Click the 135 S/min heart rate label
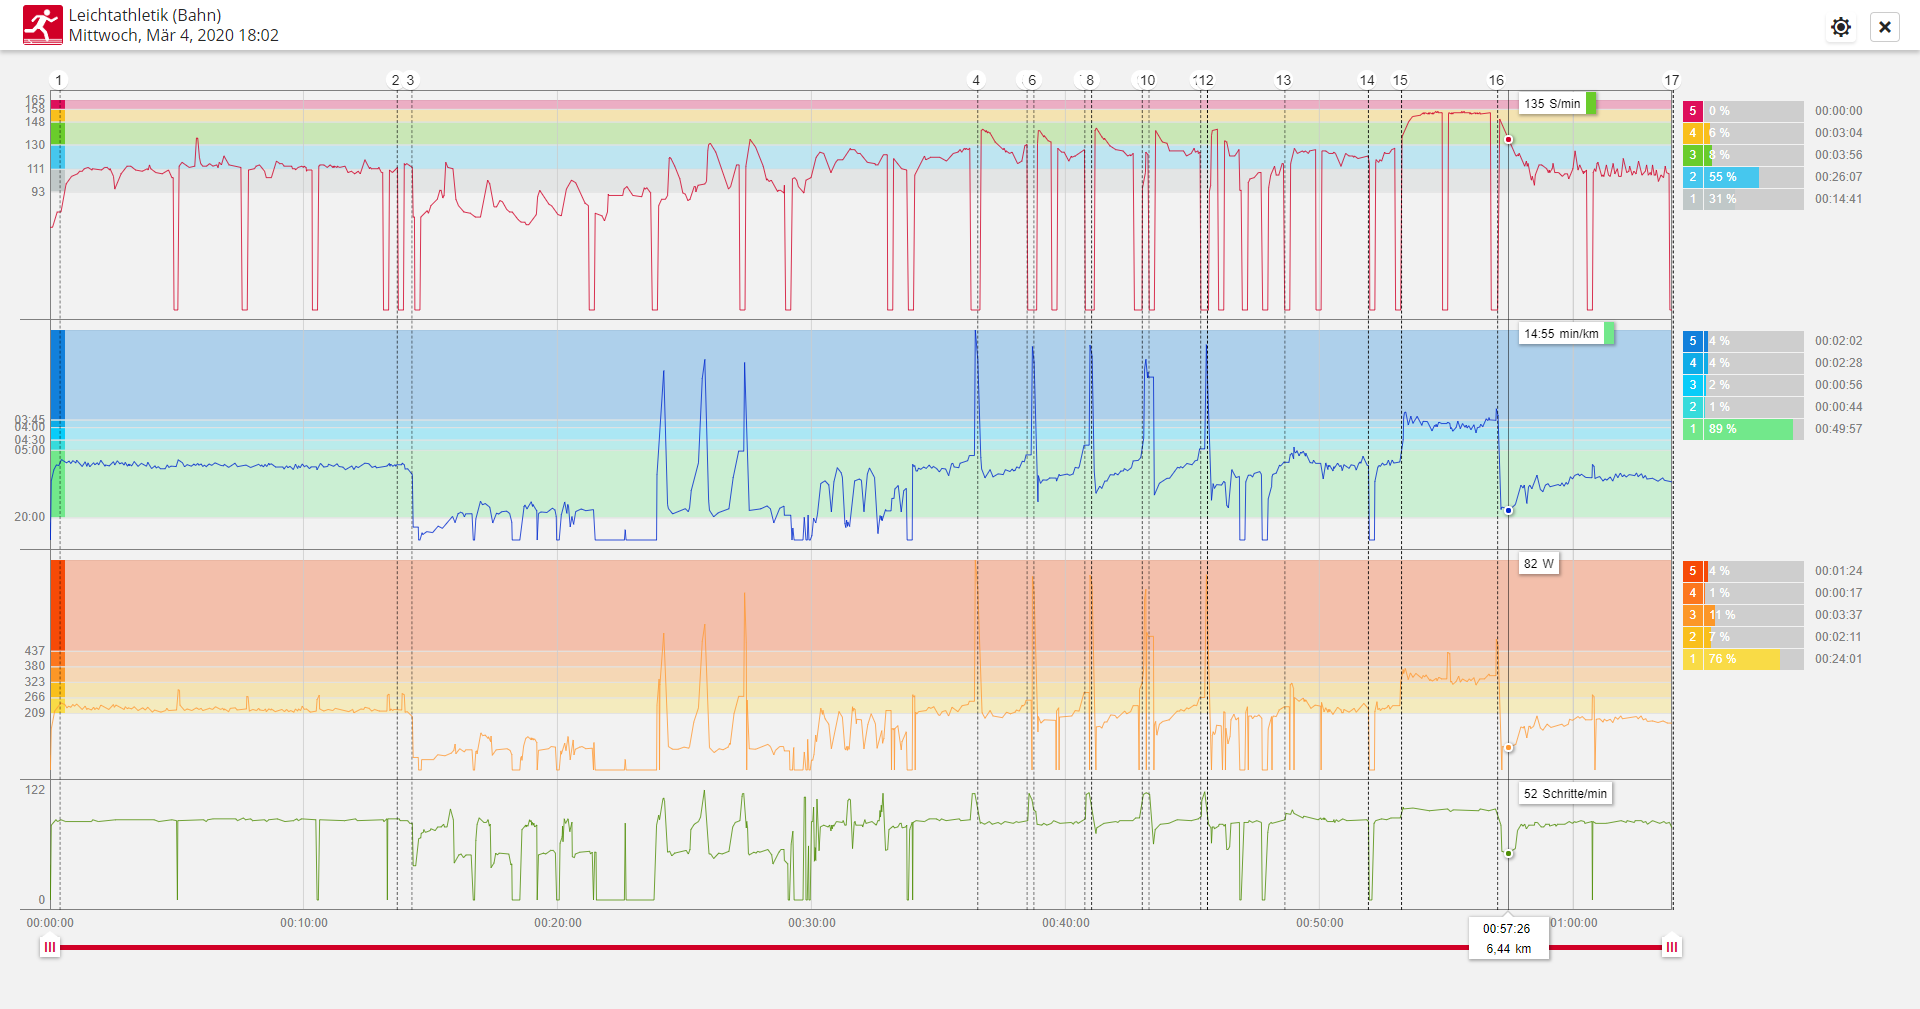This screenshot has width=1920, height=1009. tap(1552, 104)
